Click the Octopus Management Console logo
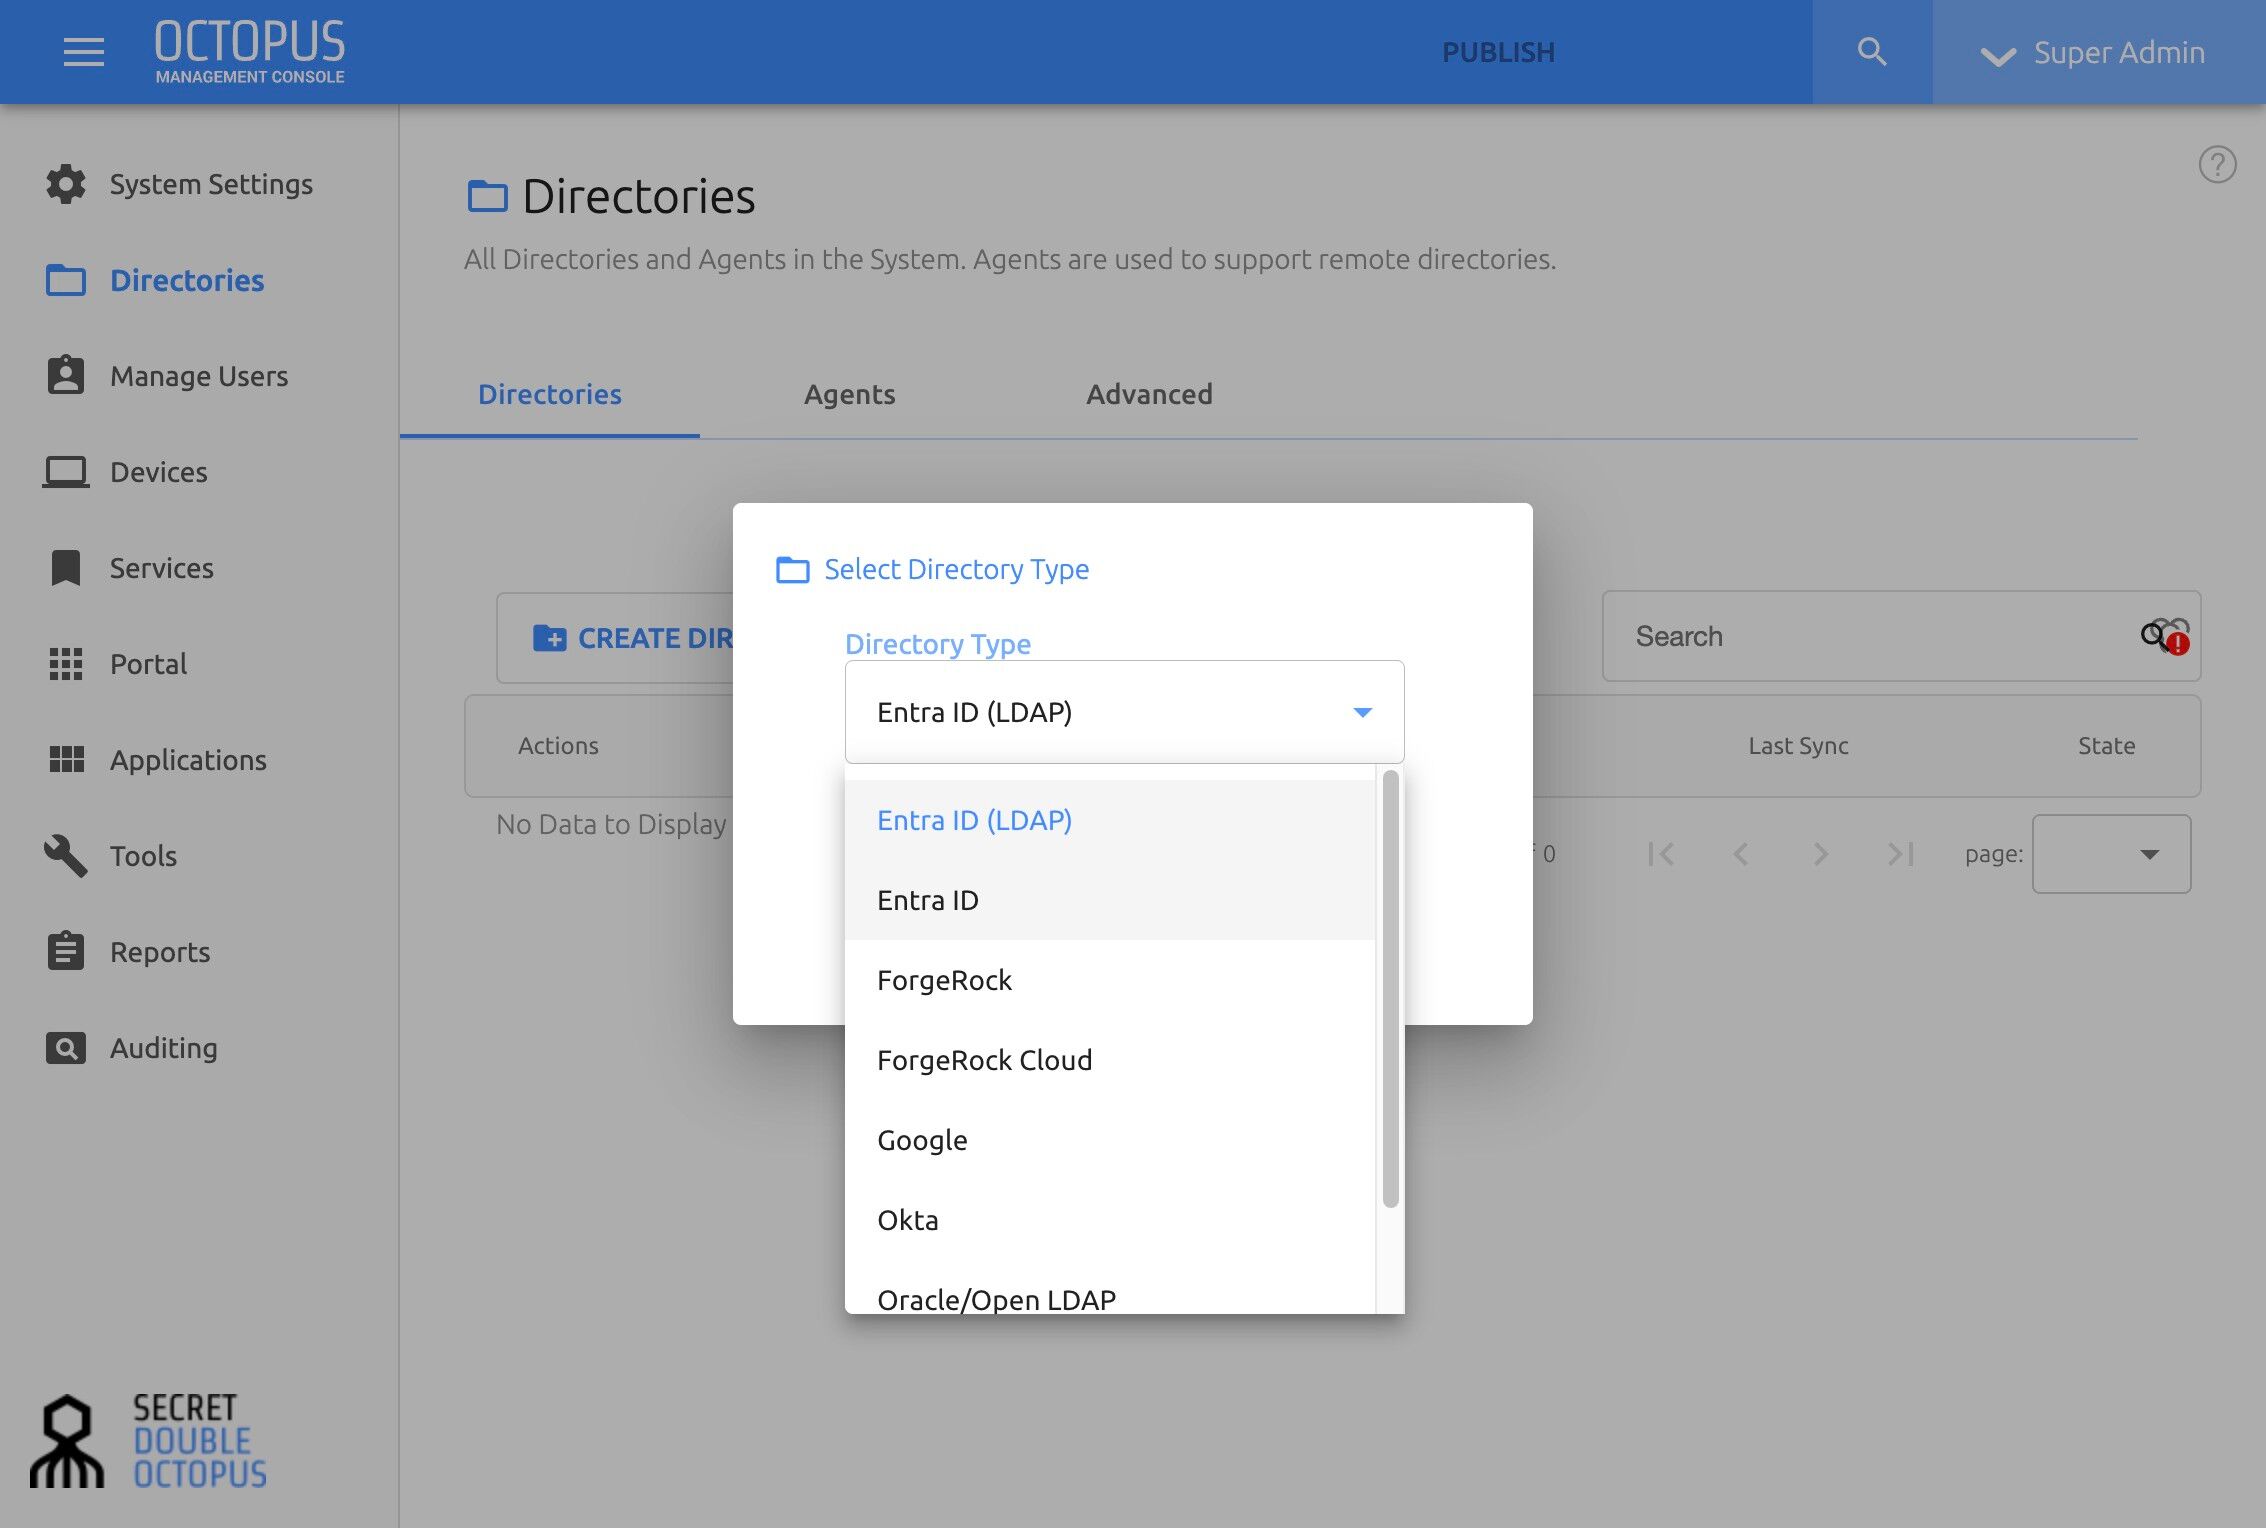This screenshot has width=2266, height=1528. pos(250,52)
